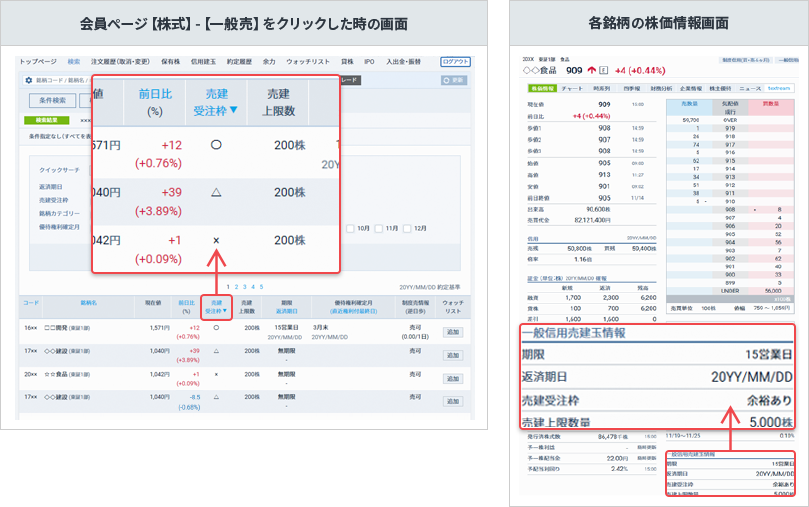The height and width of the screenshot is (507, 809).
Task: Click the circle availability mark for □□開発
Action: coord(216,327)
